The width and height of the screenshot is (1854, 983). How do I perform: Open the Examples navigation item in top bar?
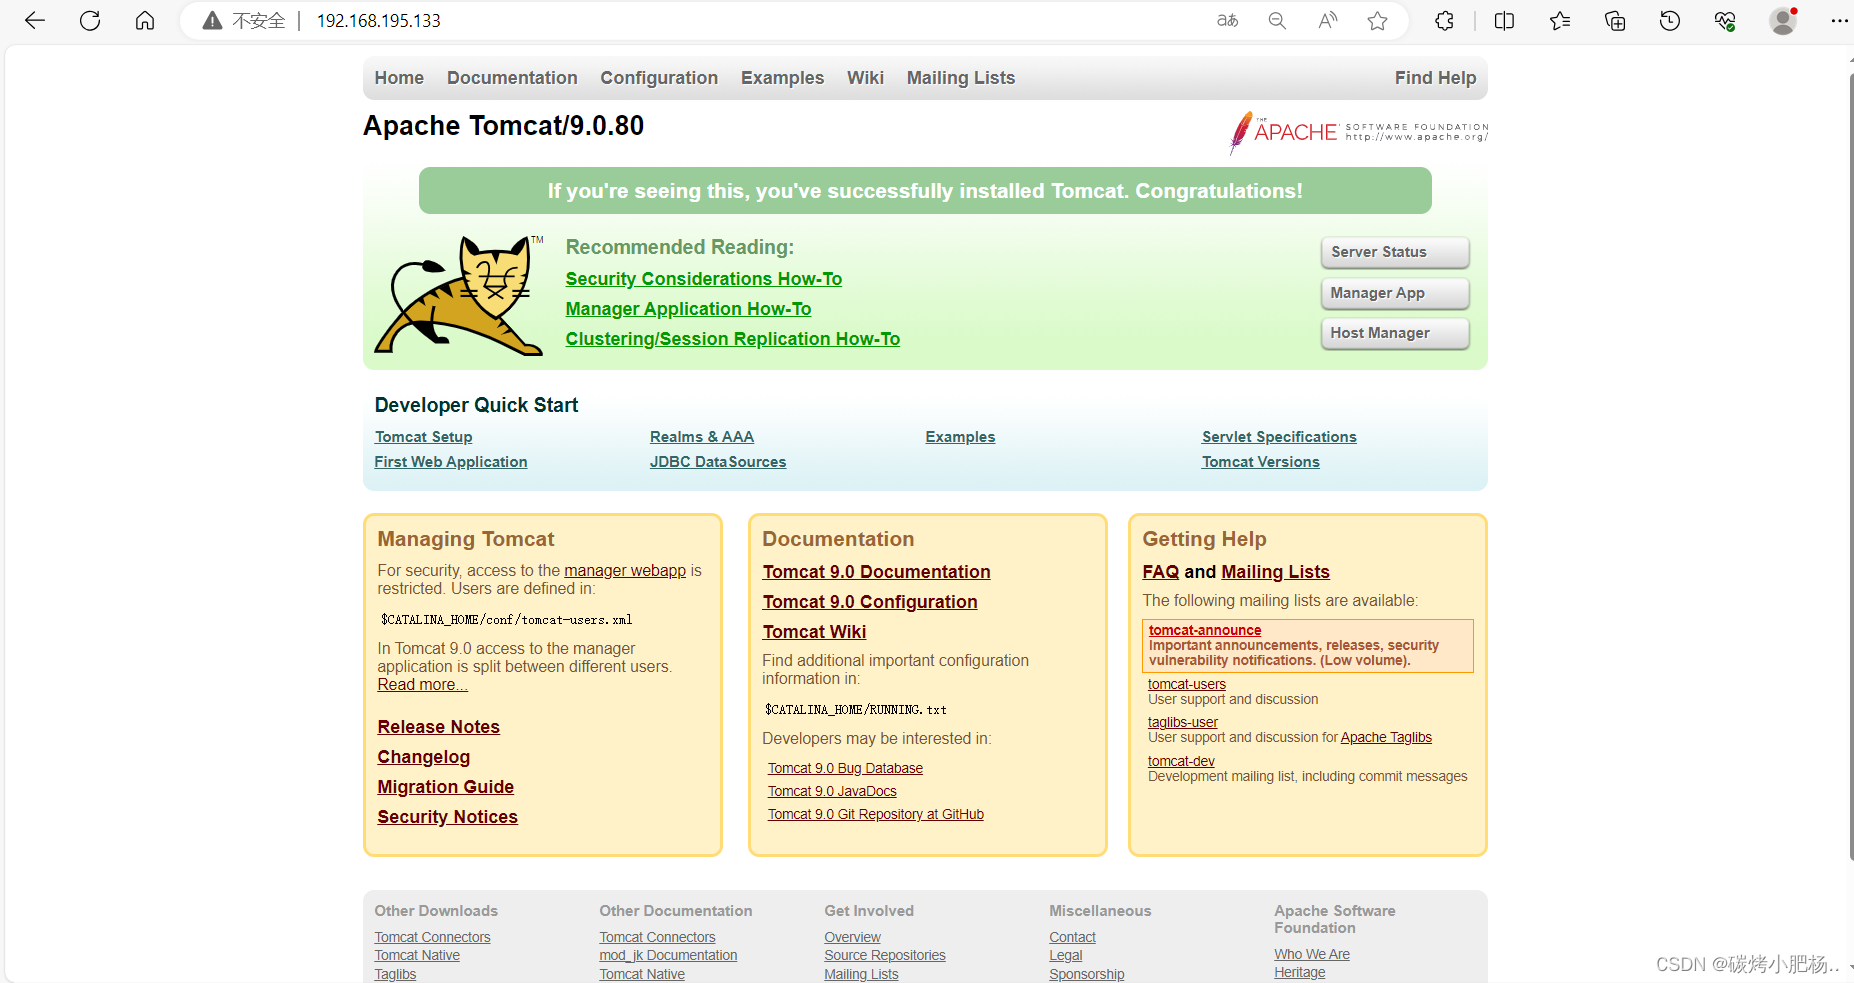(x=782, y=78)
